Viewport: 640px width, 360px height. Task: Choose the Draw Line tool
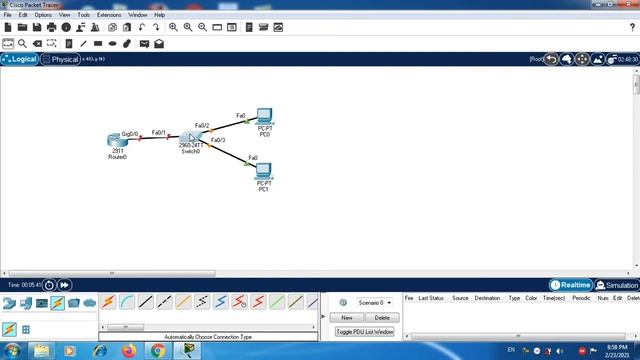click(83, 44)
